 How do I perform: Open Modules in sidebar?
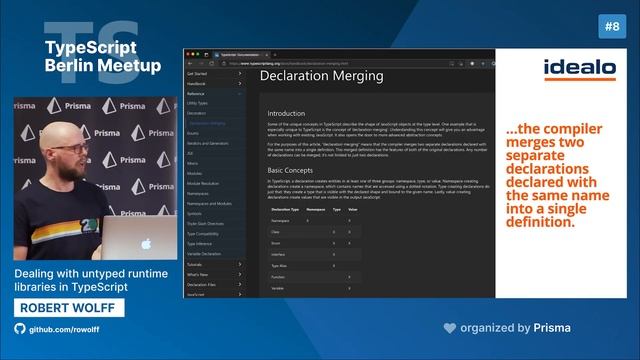[x=194, y=173]
